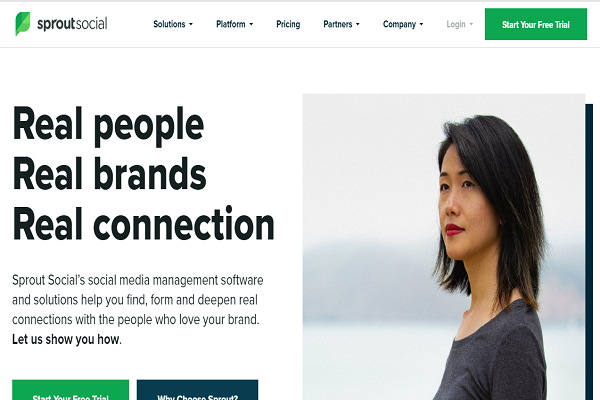Open the Login dropdown
Screen dimensions: 600x400
[460, 24]
